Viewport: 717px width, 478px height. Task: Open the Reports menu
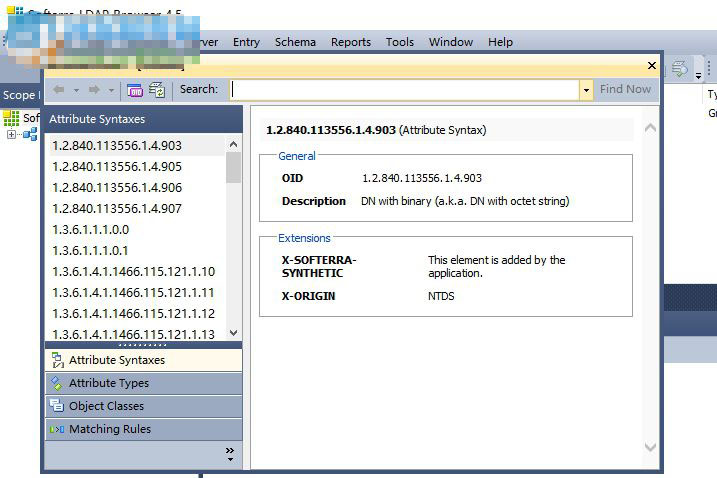(x=351, y=42)
